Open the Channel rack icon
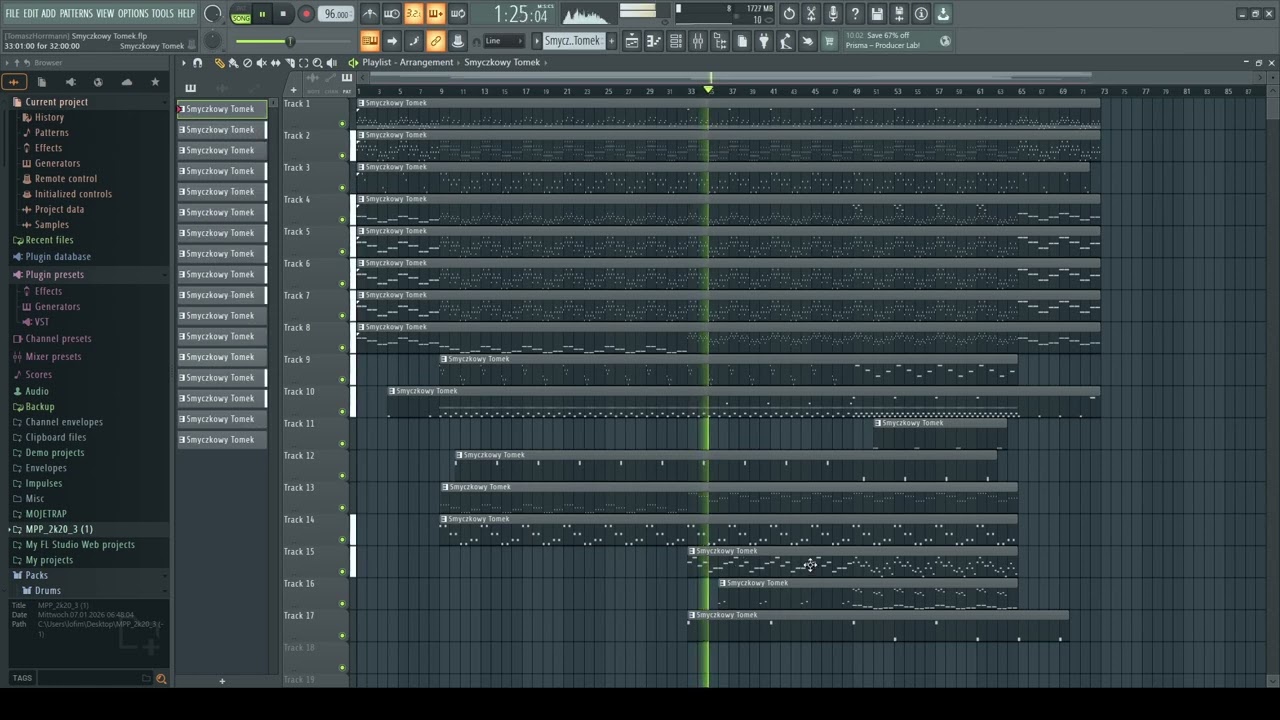Viewport: 1280px width, 720px height. click(676, 41)
